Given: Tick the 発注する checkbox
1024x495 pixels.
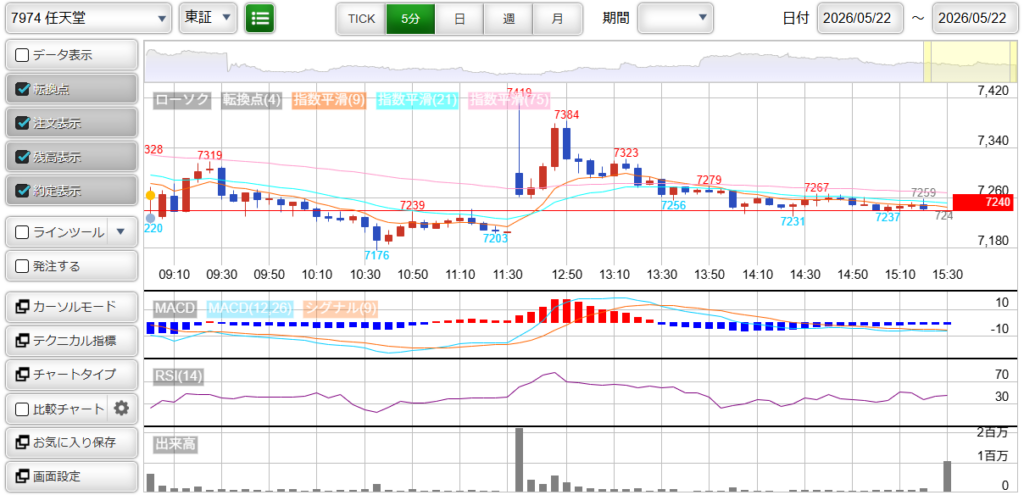Looking at the screenshot, I should click(x=22, y=266).
